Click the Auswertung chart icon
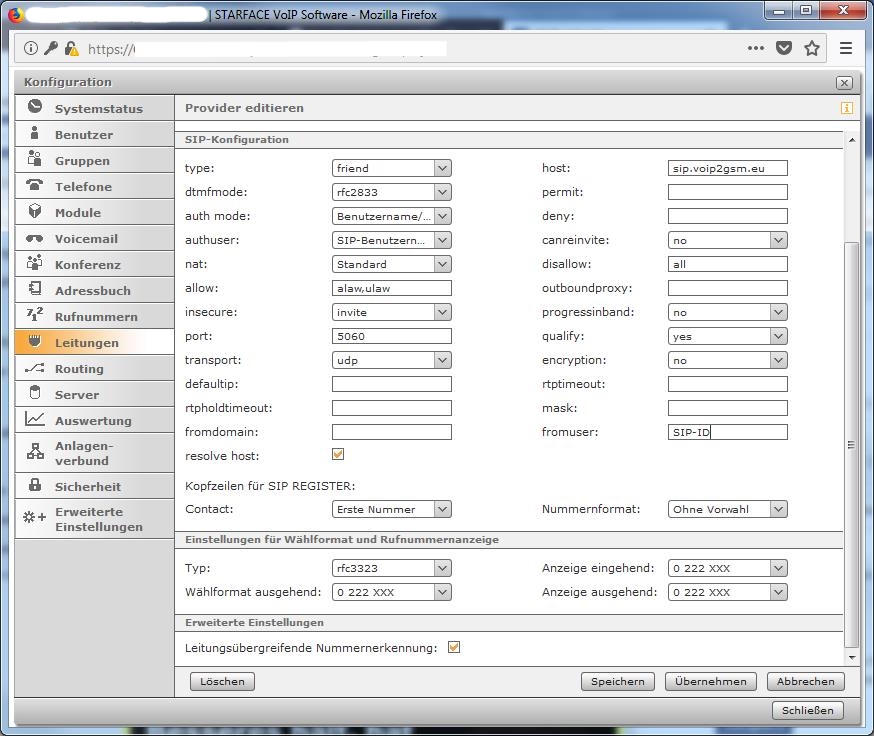This screenshot has width=874, height=736. (35, 420)
